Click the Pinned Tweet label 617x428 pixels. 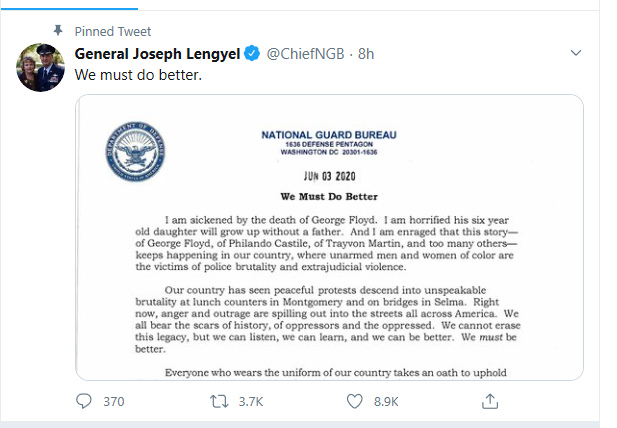[115, 32]
